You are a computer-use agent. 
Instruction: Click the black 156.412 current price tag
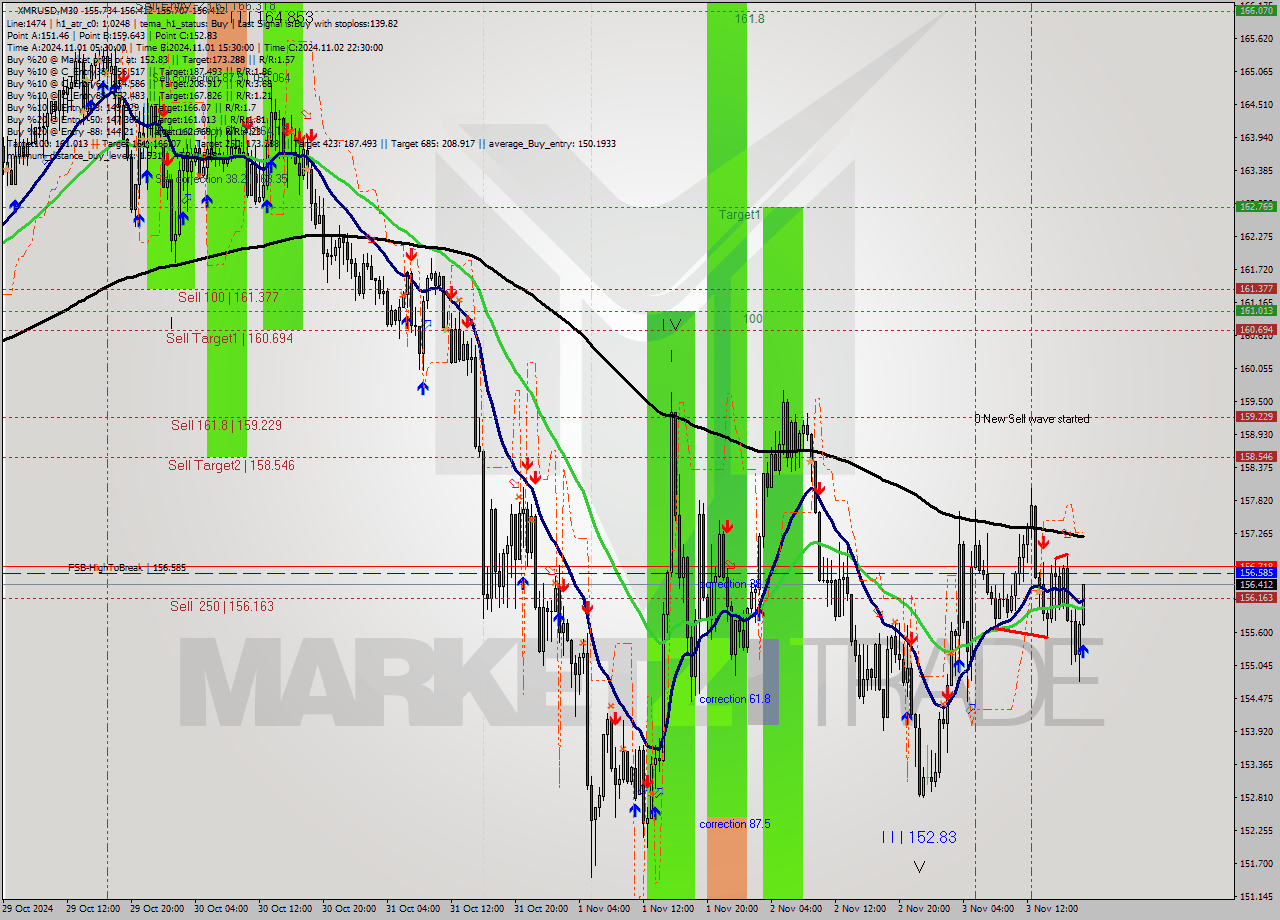tap(1255, 584)
